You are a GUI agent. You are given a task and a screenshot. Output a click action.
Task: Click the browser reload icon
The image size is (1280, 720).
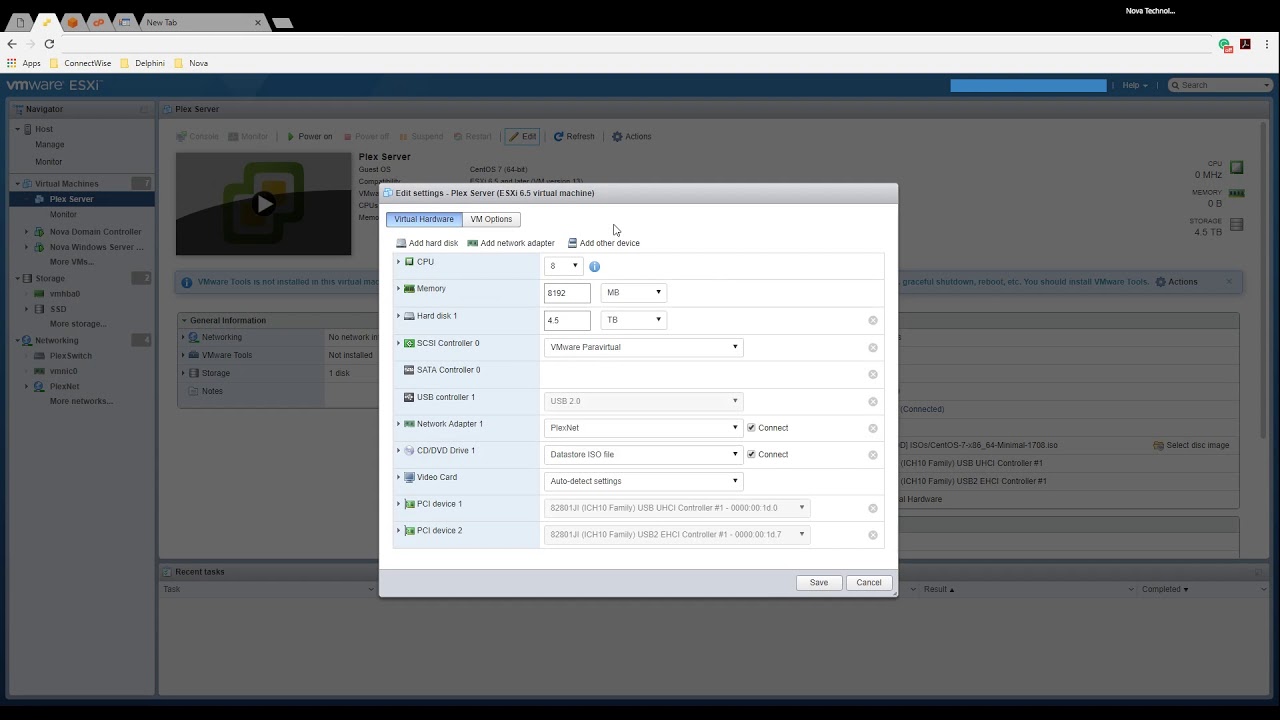(x=49, y=44)
